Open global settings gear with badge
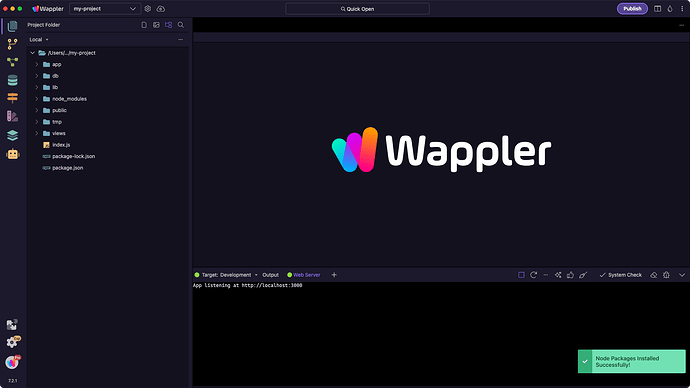Screen dimensions: 690x388 click(x=13, y=342)
